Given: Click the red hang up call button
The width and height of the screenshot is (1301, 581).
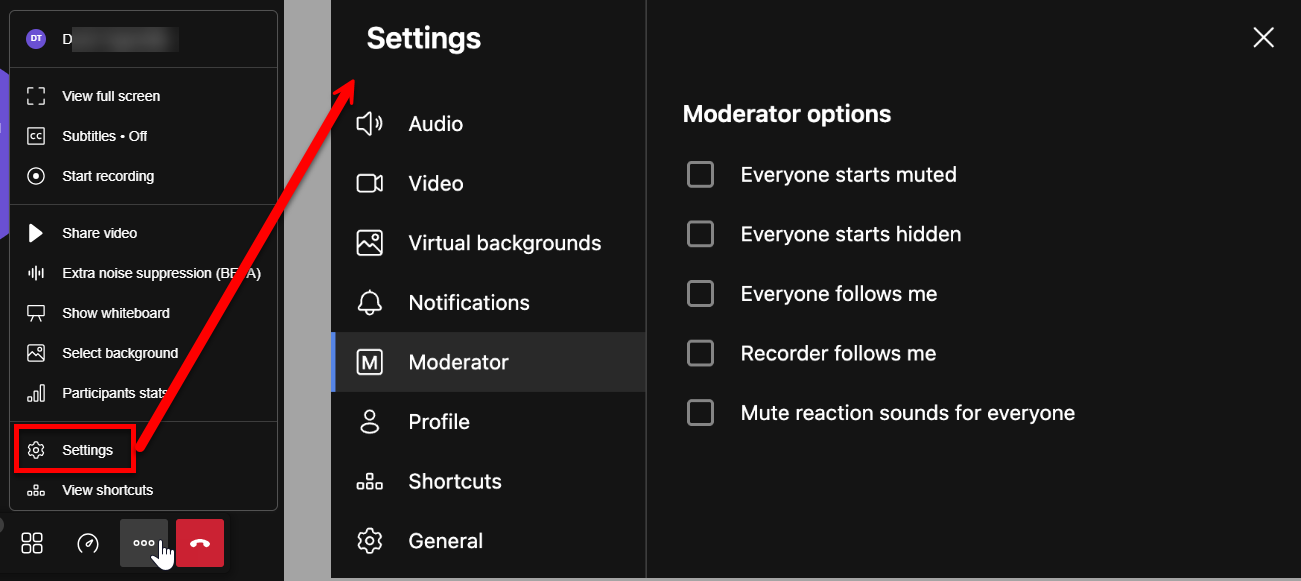Looking at the screenshot, I should (x=200, y=543).
